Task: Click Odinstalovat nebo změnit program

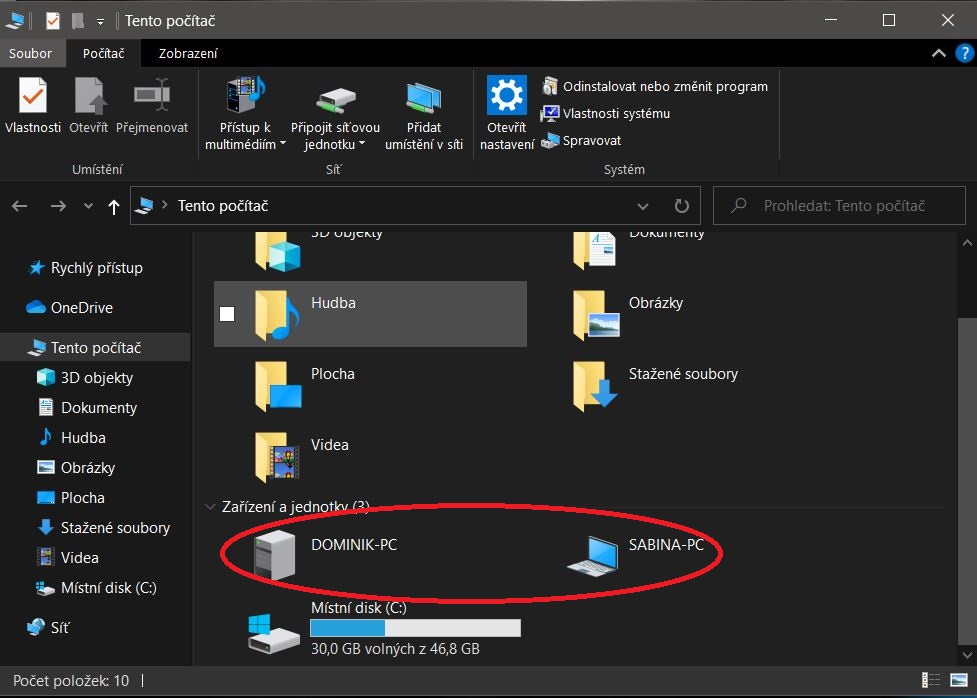Action: click(x=654, y=86)
